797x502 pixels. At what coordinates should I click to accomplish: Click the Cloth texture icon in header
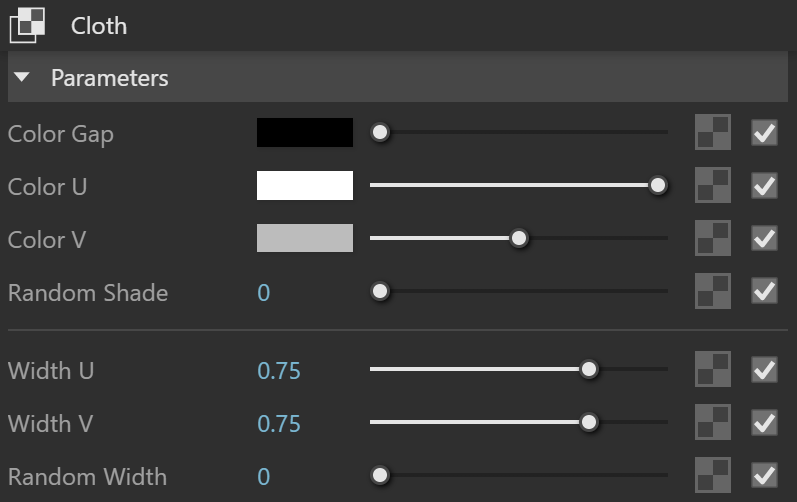click(27, 25)
